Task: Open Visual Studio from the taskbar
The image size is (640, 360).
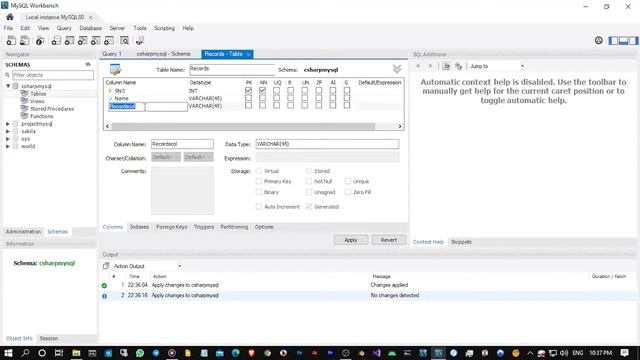Action: click(x=376, y=353)
